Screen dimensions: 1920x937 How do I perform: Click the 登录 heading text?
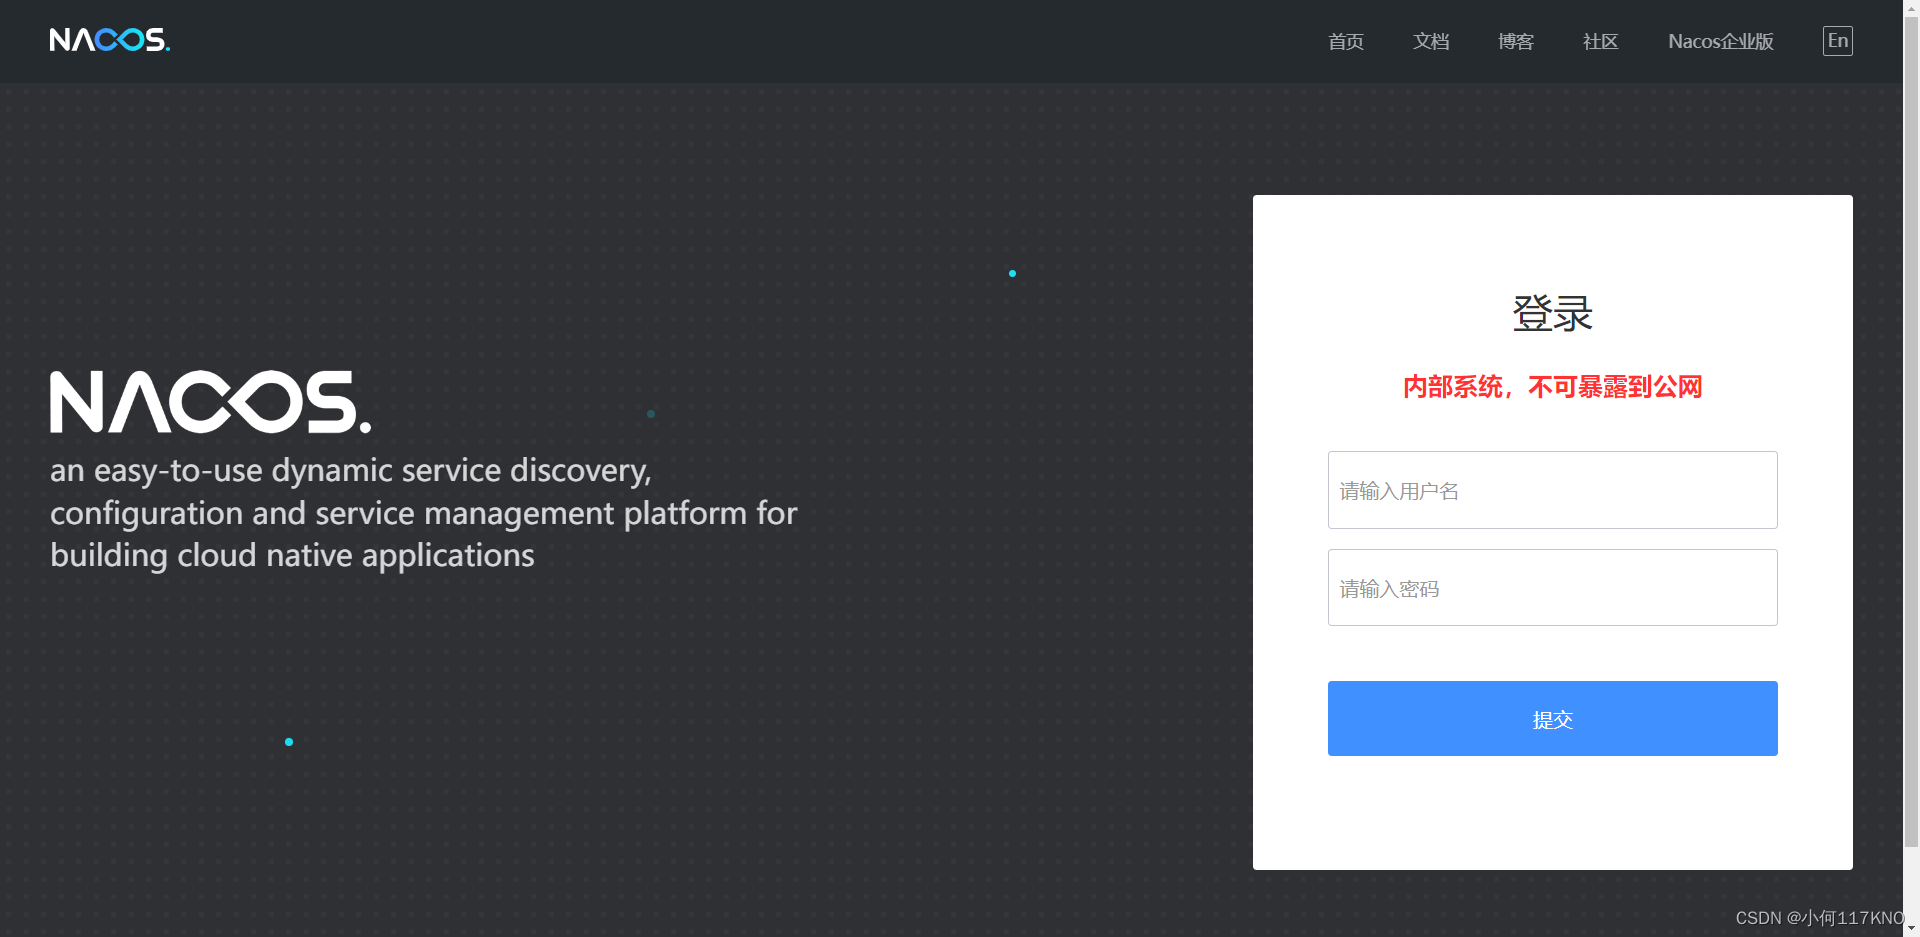pyautogui.click(x=1553, y=314)
